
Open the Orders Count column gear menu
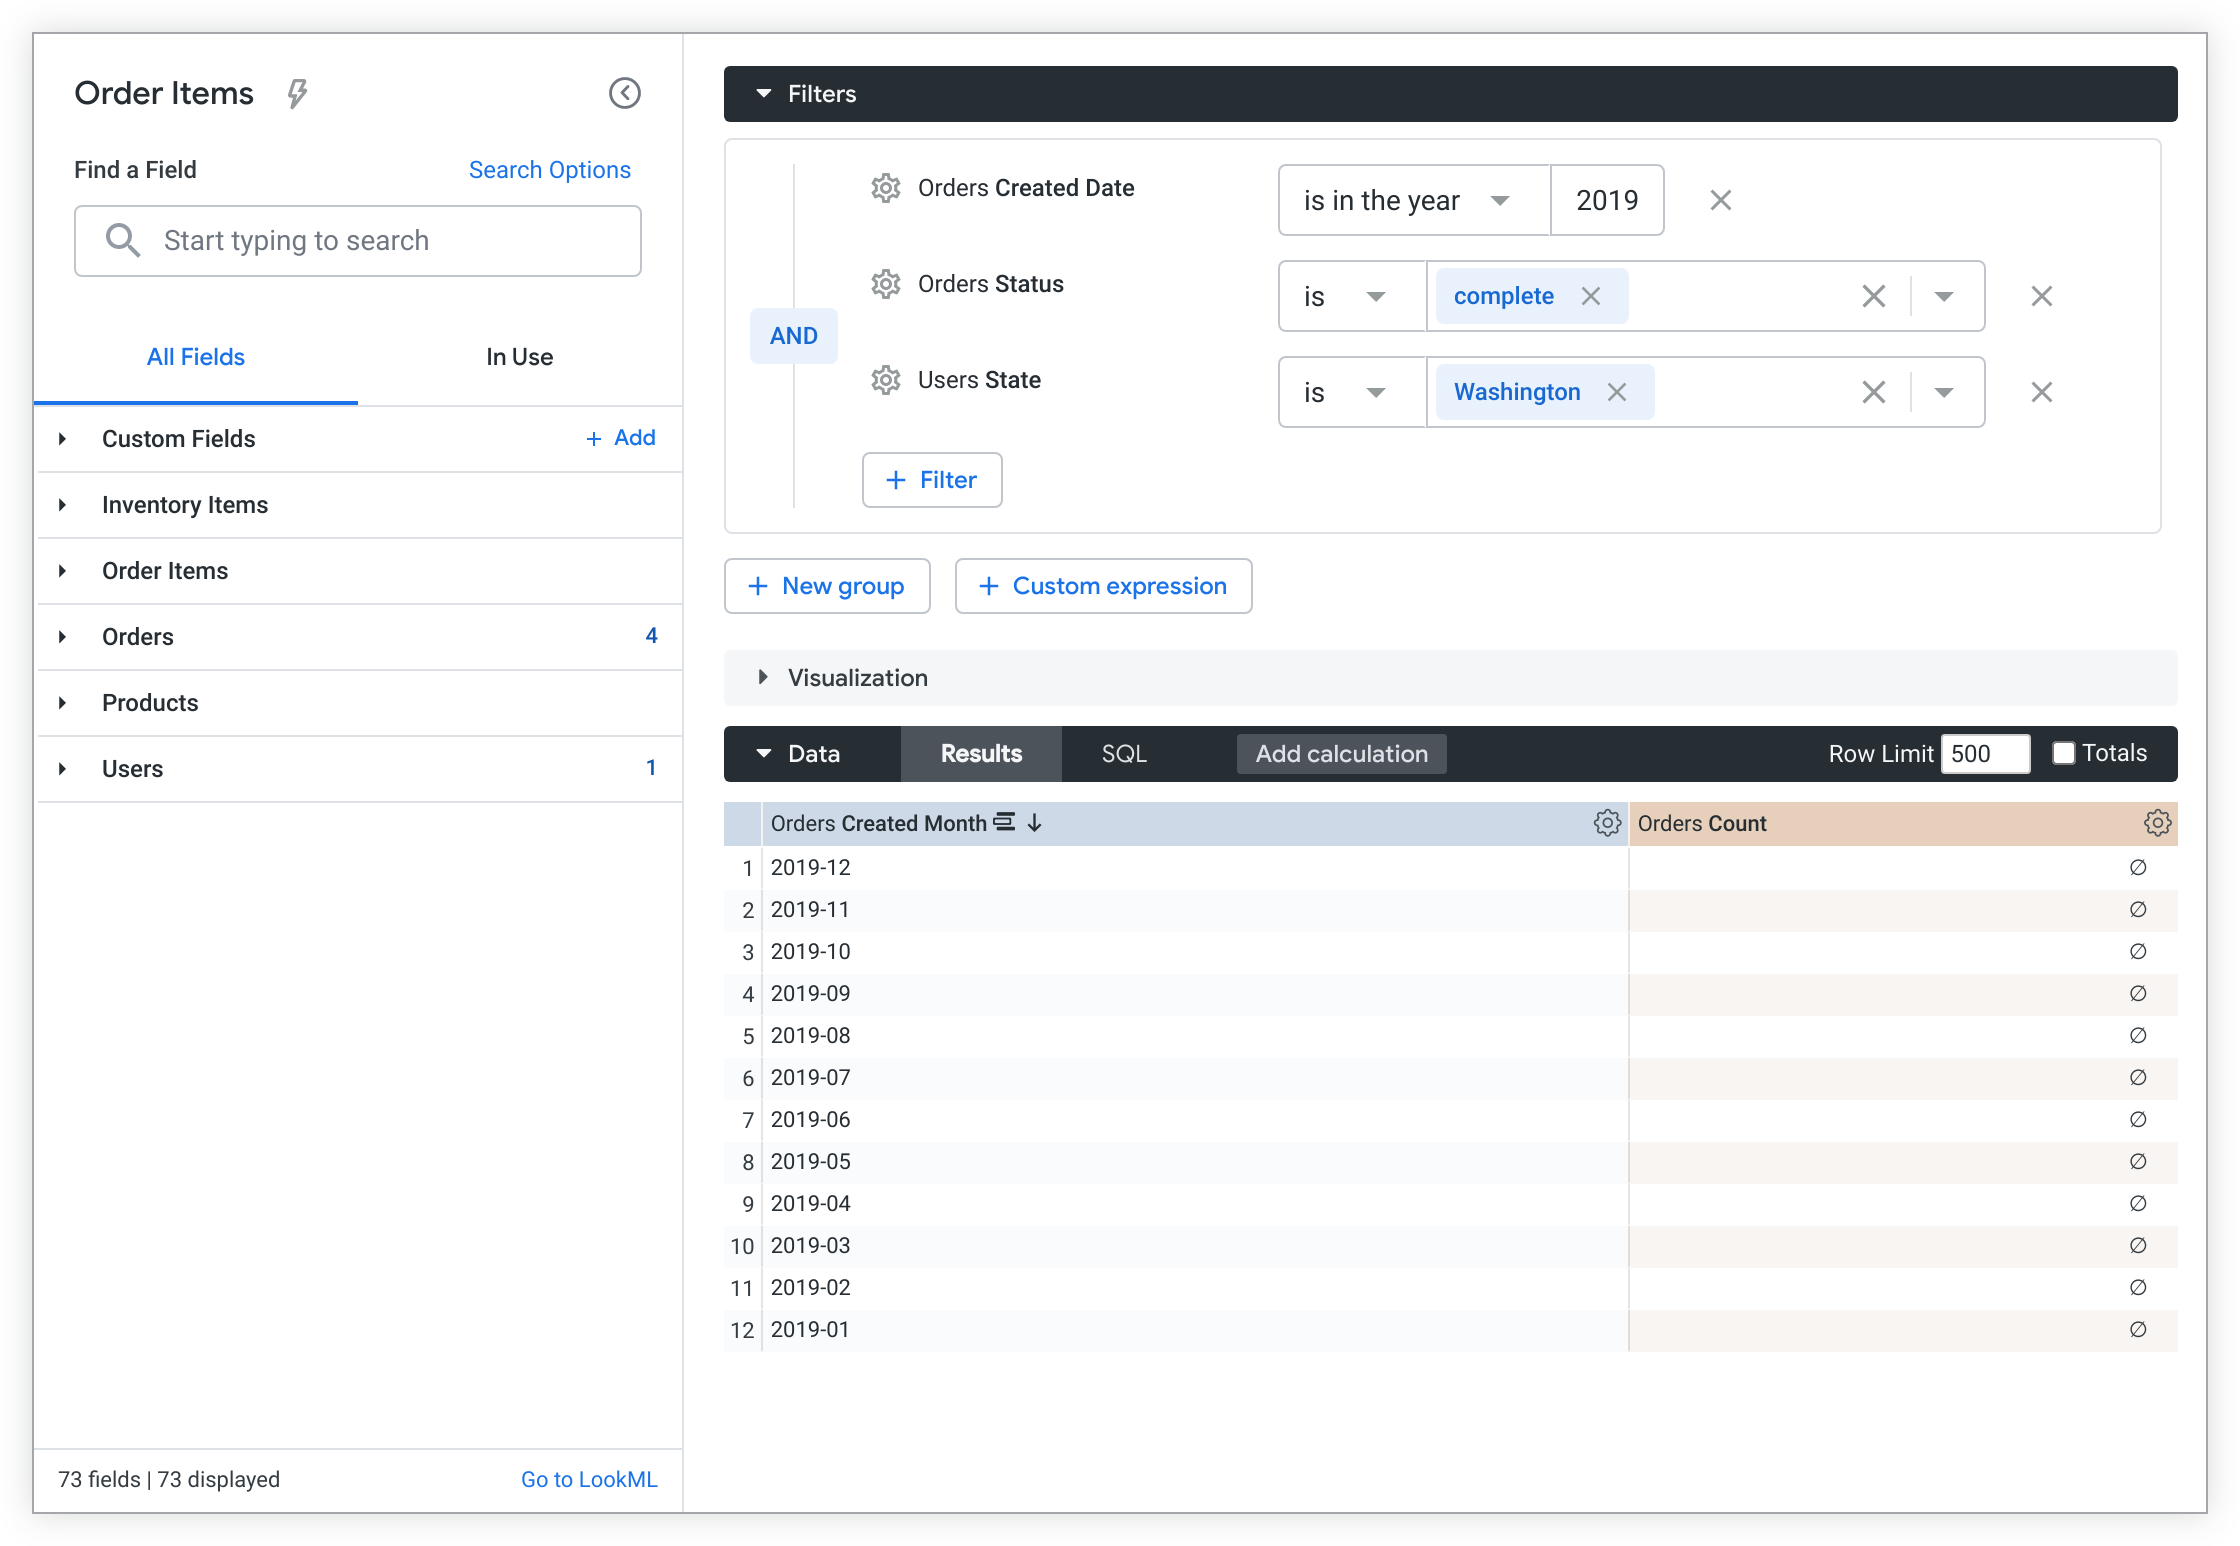pyautogui.click(x=2157, y=823)
